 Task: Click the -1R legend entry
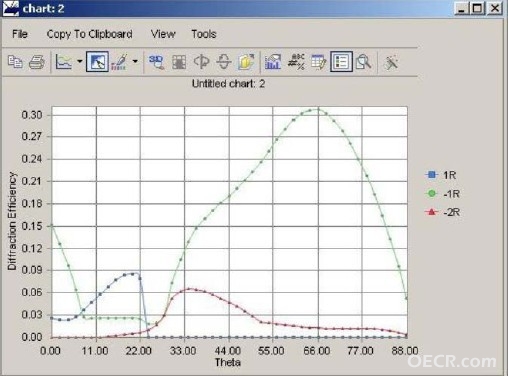[443, 193]
